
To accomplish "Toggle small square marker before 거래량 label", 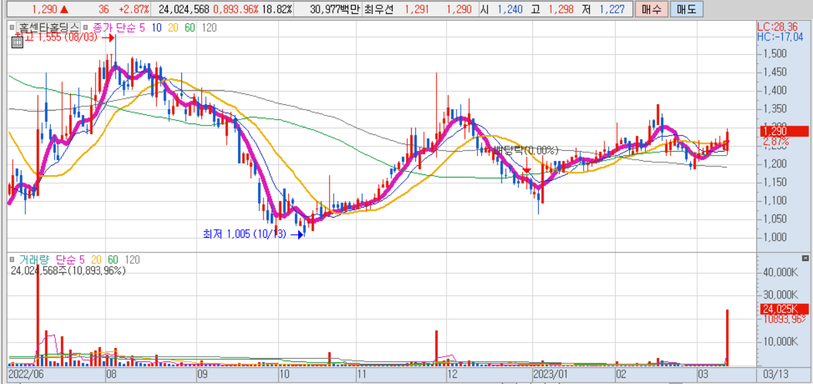I will (x=11, y=260).
